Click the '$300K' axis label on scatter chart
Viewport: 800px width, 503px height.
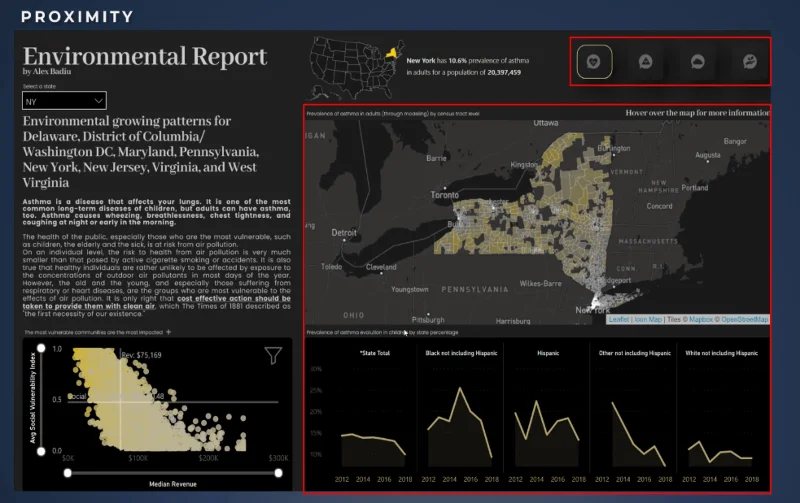click(279, 458)
